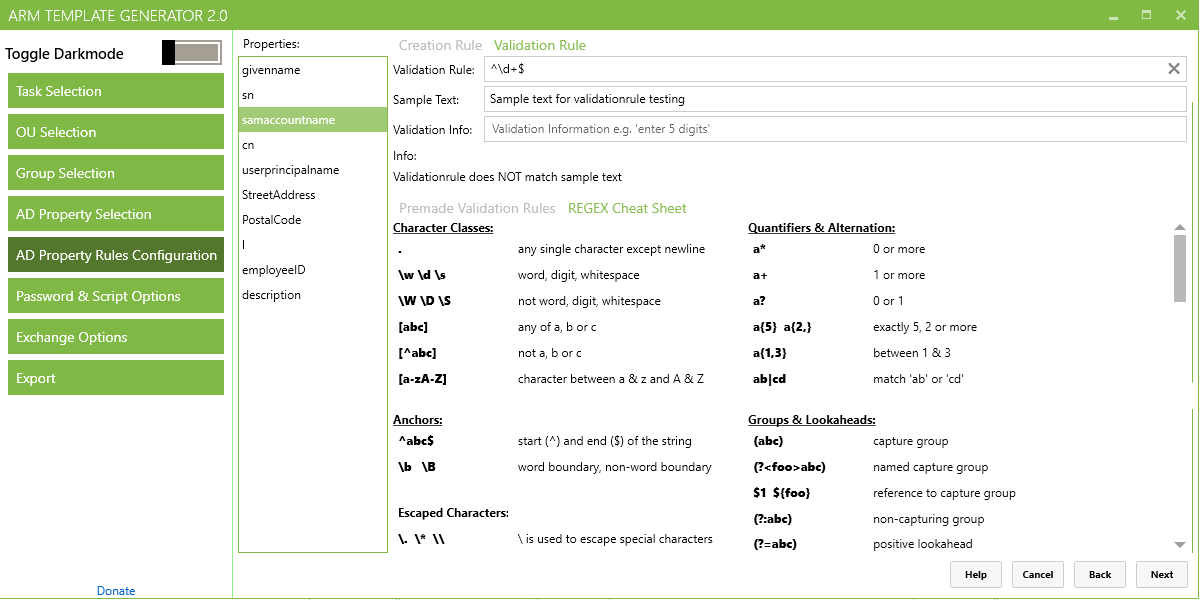
Task: Clear the Validation Rule field with X icon
Action: (x=1174, y=69)
